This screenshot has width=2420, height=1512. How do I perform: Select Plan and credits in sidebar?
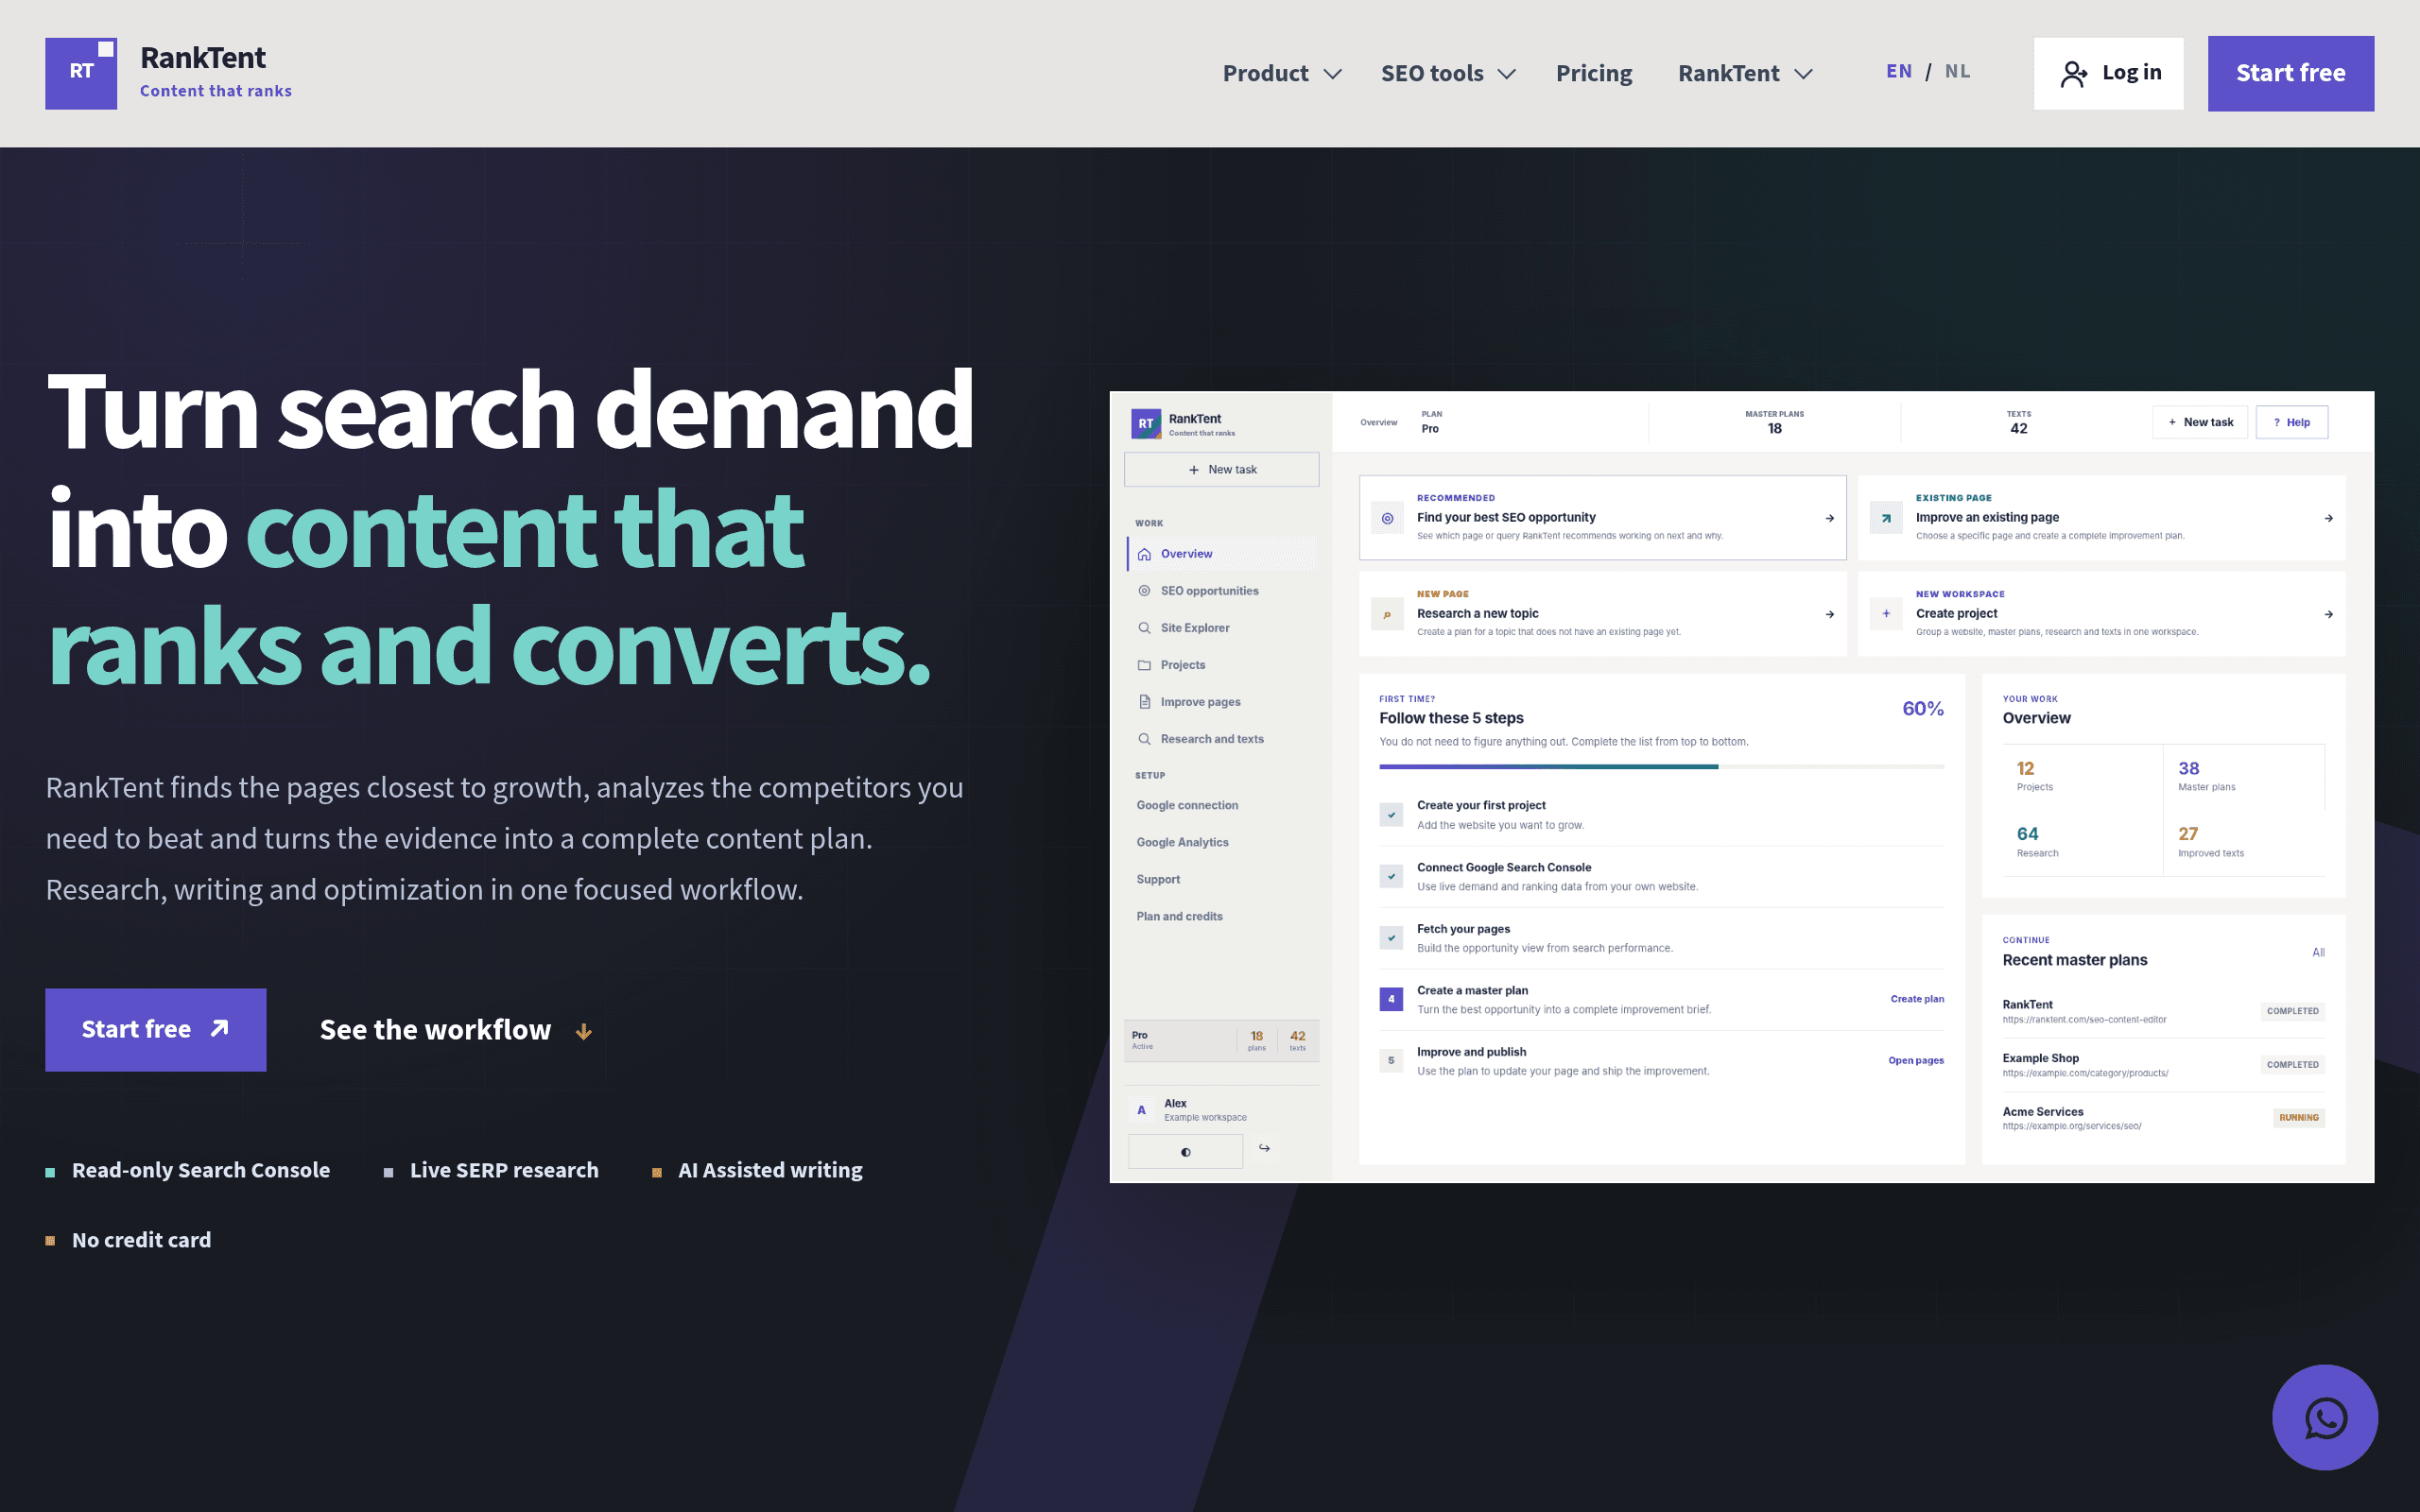(1179, 916)
